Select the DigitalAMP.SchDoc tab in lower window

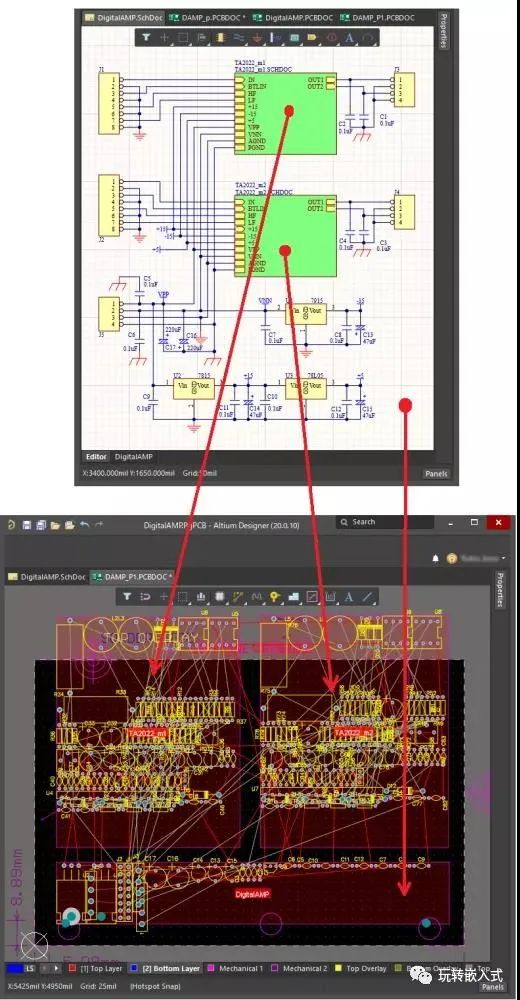click(47, 577)
